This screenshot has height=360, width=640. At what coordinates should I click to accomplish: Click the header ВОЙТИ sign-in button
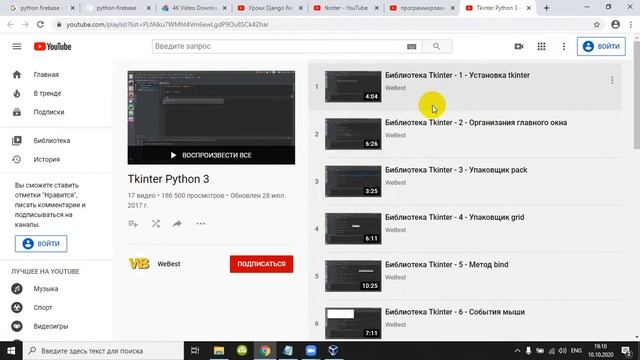601,46
